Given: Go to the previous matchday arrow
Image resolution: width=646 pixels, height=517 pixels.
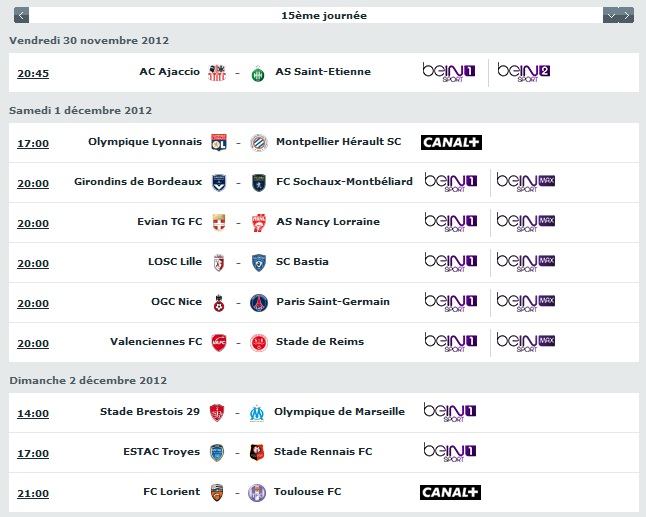Looking at the screenshot, I should [x=21, y=16].
